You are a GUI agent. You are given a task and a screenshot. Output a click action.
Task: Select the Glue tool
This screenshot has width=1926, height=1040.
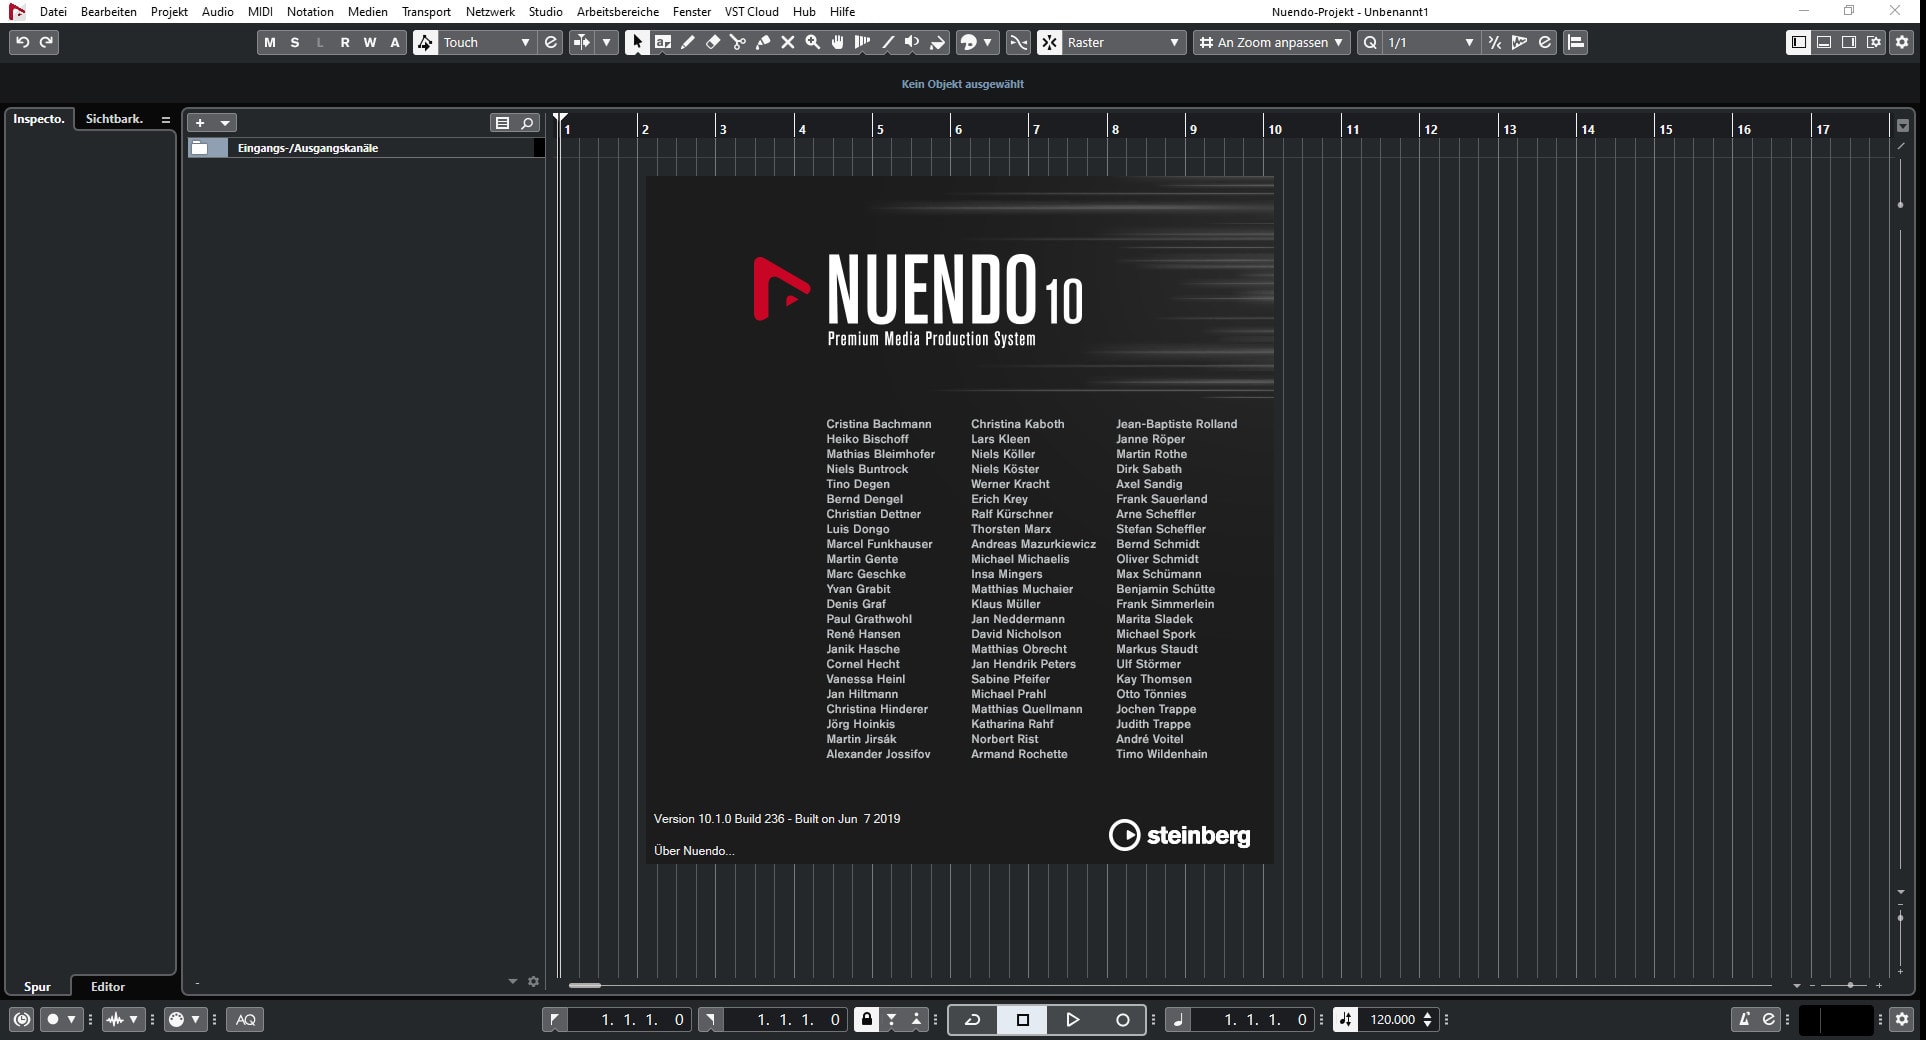[x=762, y=42]
